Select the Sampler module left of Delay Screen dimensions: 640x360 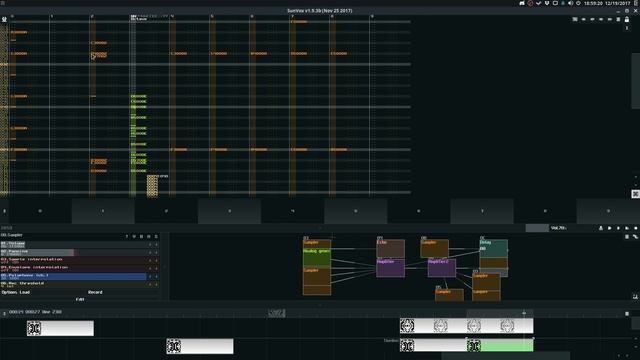coord(434,249)
